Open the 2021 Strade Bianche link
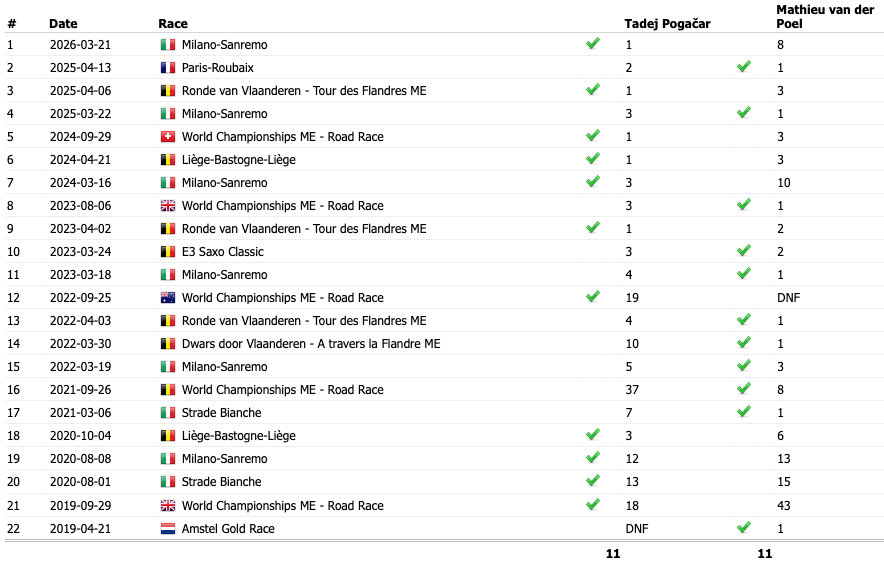 tap(221, 413)
